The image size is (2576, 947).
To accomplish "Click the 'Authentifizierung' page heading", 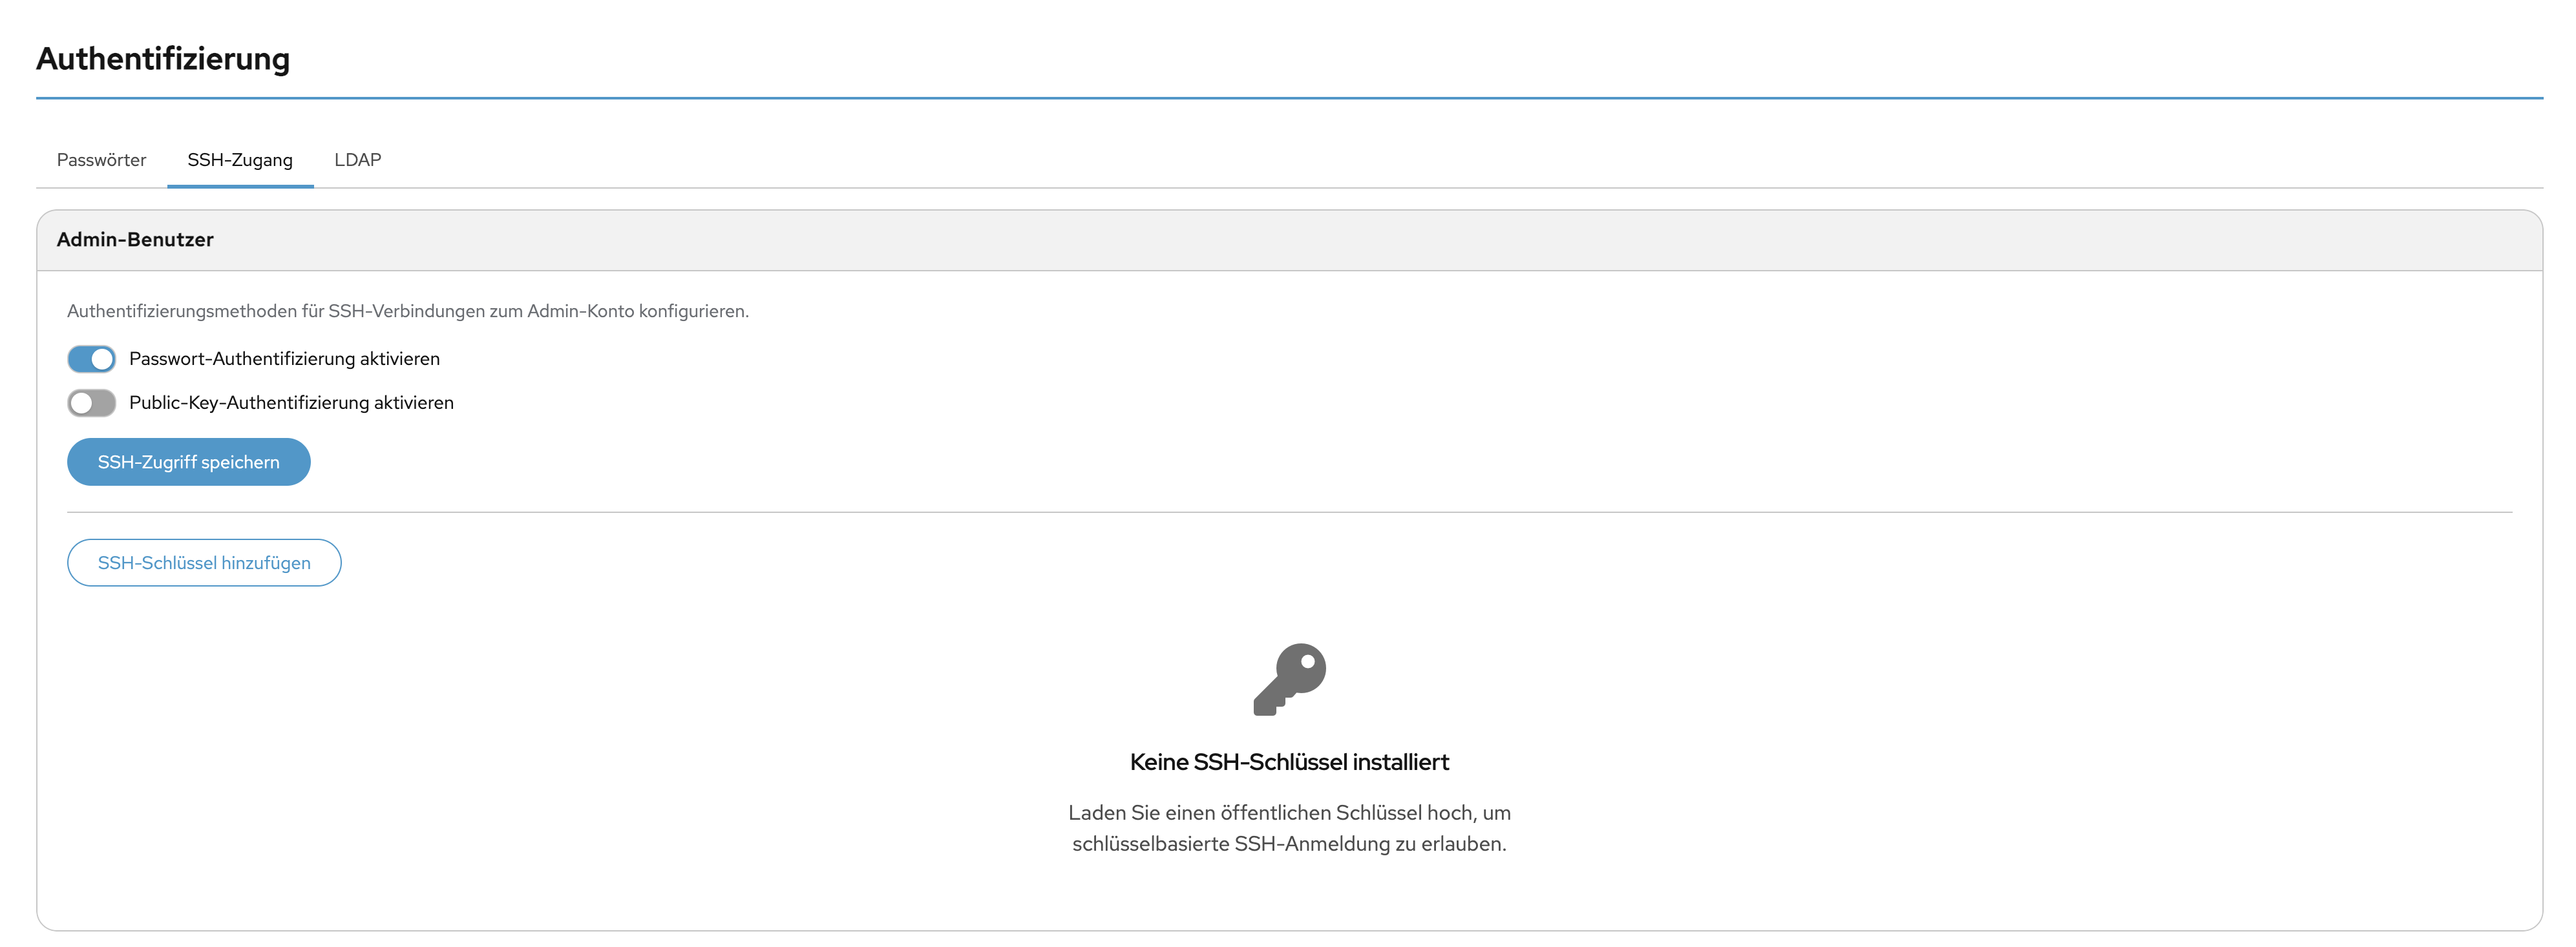I will coord(163,58).
